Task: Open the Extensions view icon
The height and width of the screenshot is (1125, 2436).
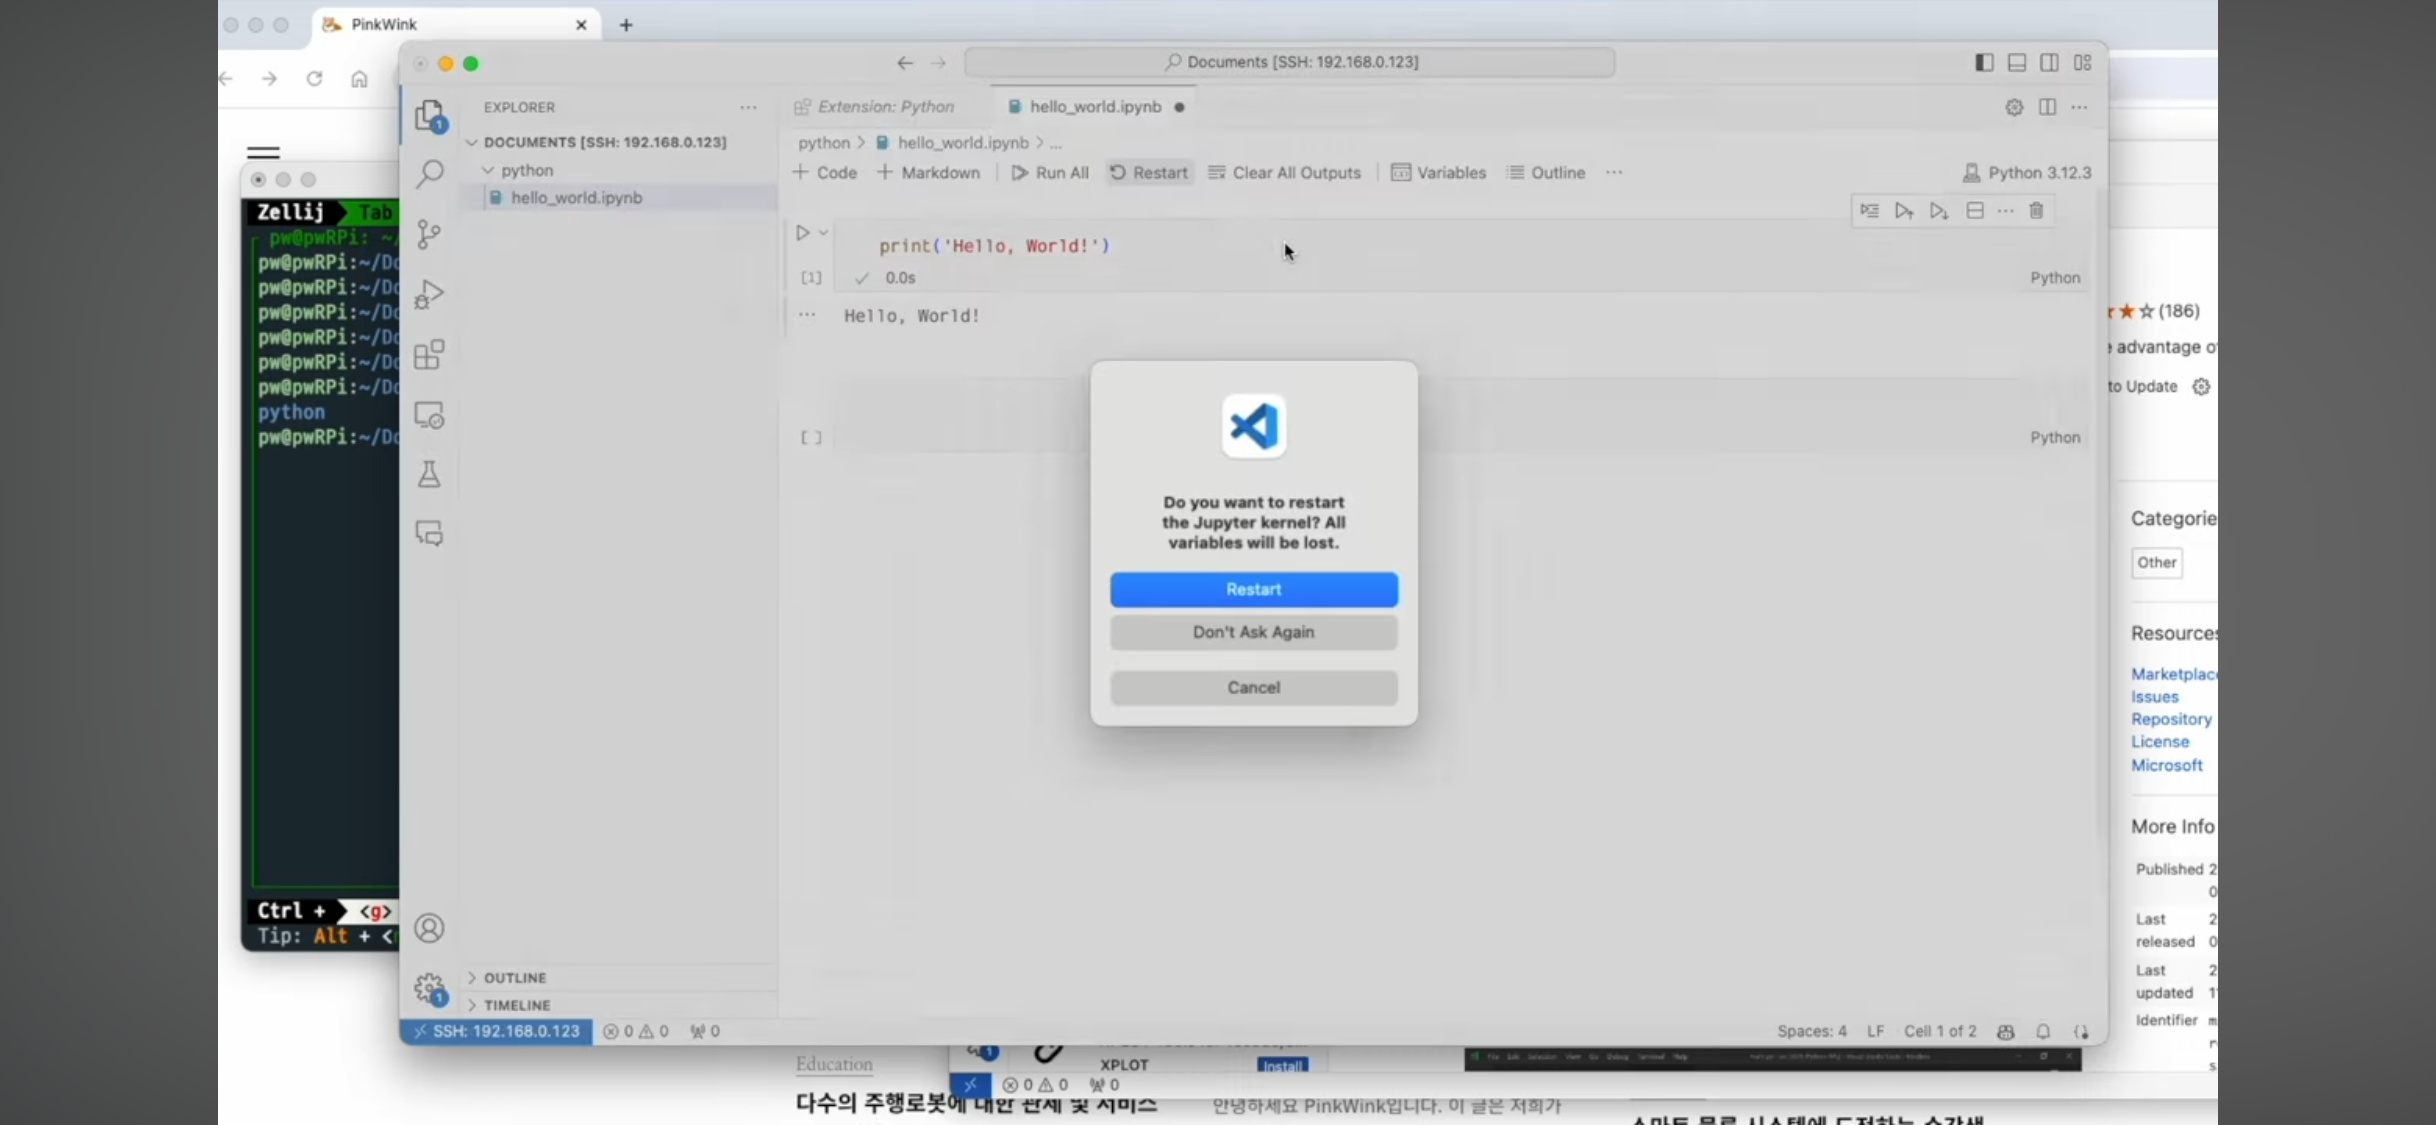Action: pyautogui.click(x=429, y=355)
